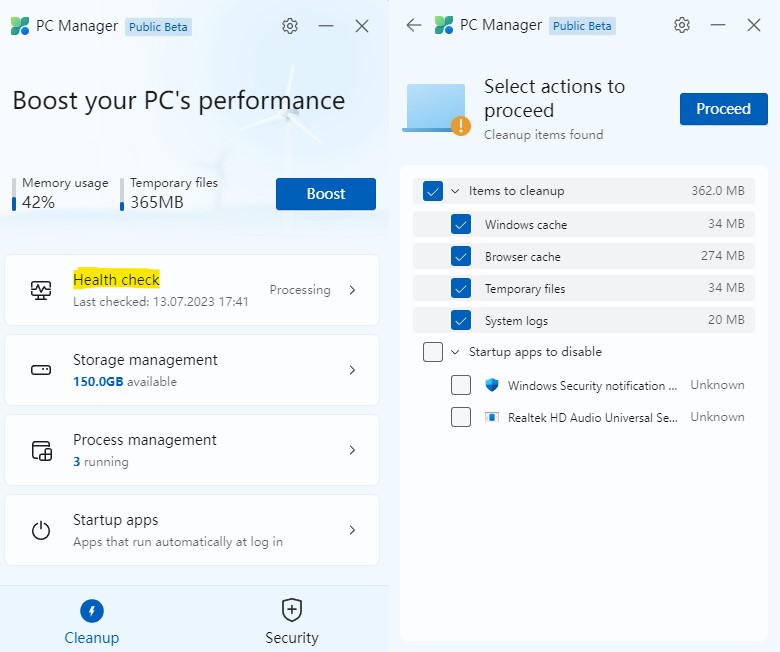Image resolution: width=780 pixels, height=652 pixels.
Task: Click the Security shield icon
Action: coord(292,610)
